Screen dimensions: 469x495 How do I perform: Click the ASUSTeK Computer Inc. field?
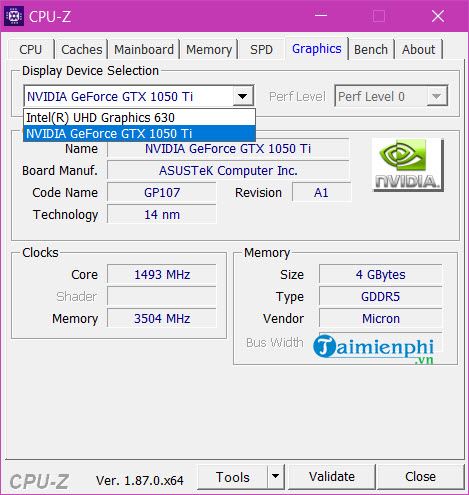[x=228, y=171]
